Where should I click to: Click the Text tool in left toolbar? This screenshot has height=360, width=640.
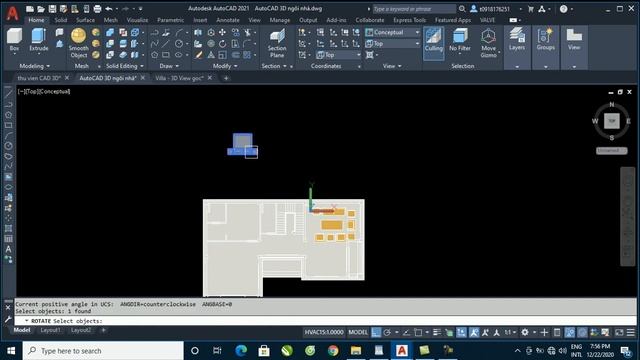[x=8, y=249]
